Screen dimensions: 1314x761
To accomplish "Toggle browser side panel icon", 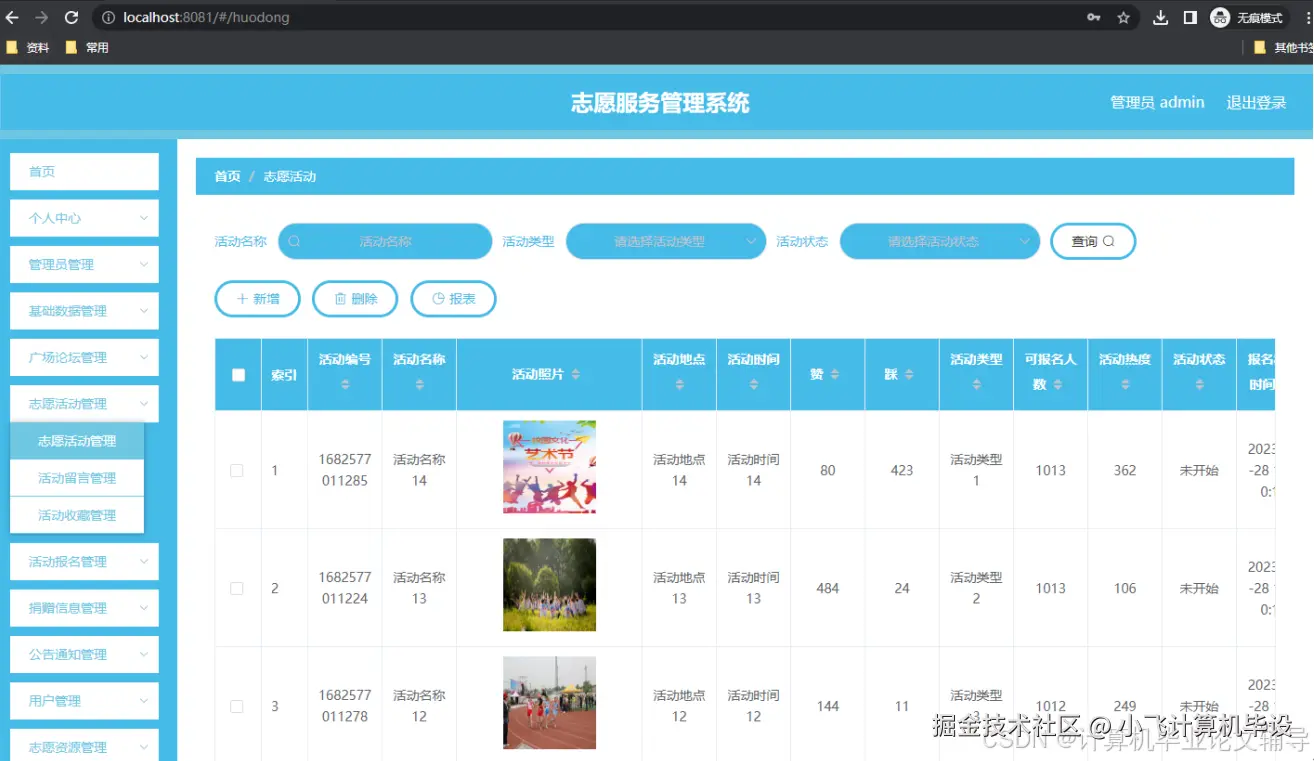I will [1190, 17].
